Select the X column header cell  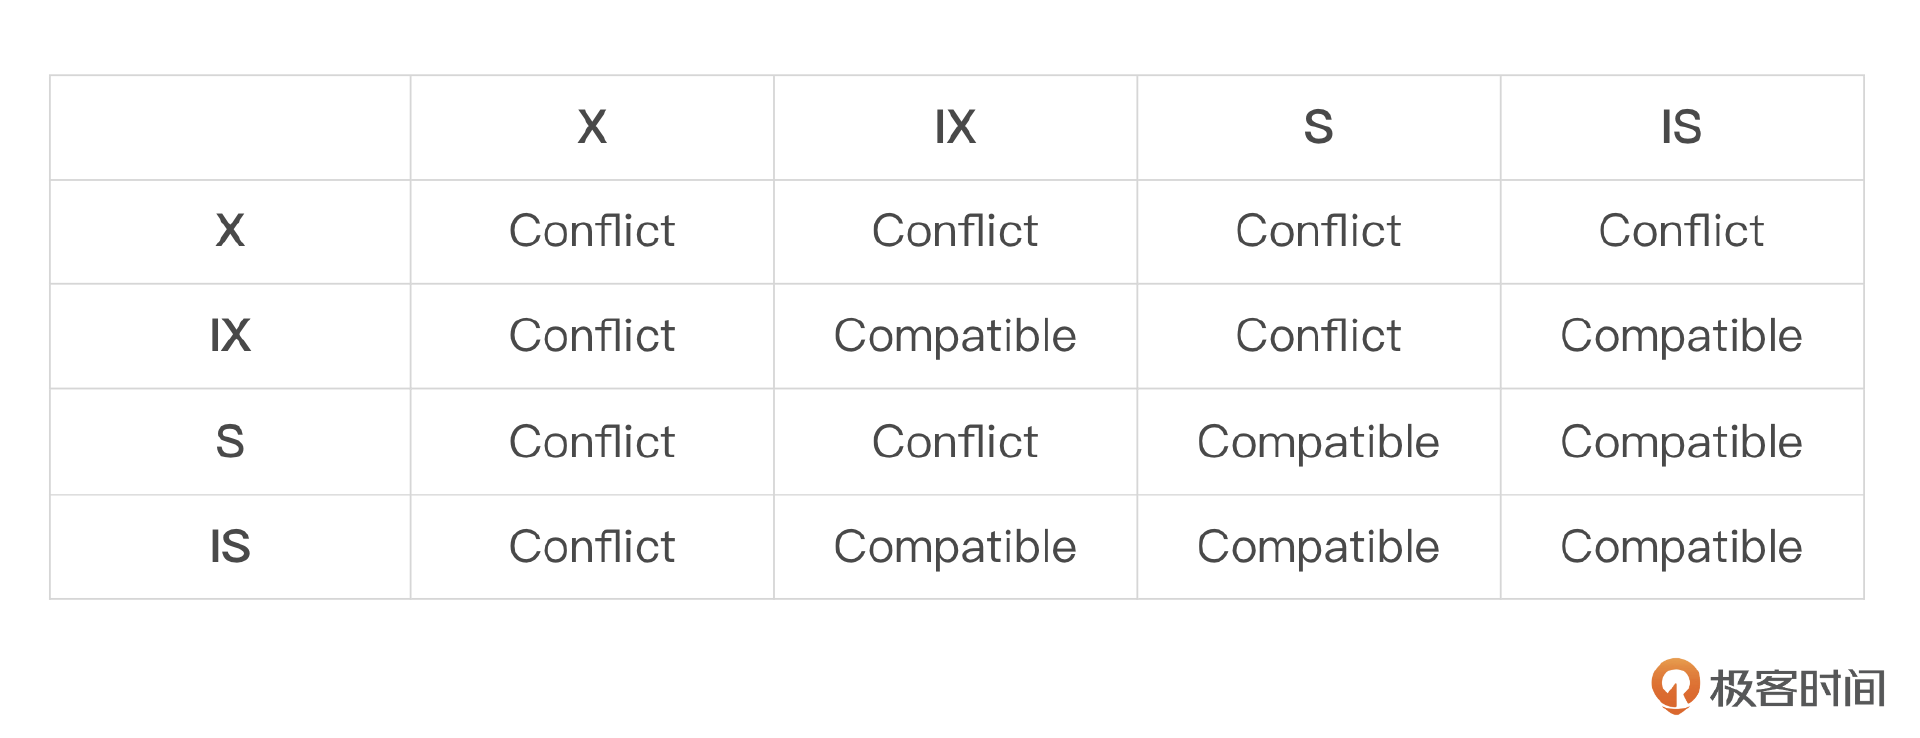pos(592,128)
